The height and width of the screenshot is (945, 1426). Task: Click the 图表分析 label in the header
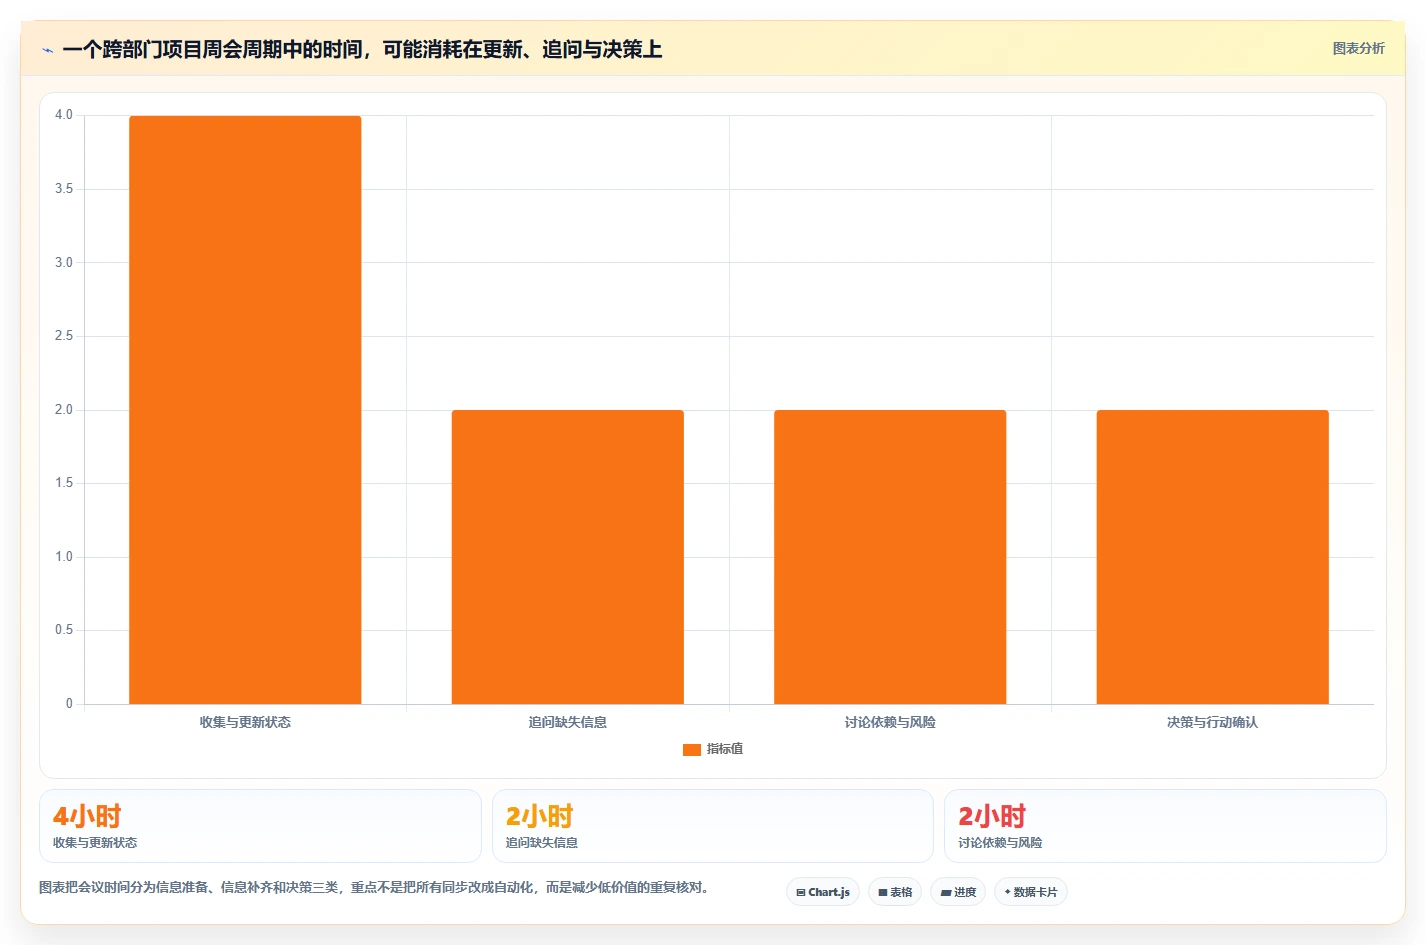coord(1358,48)
